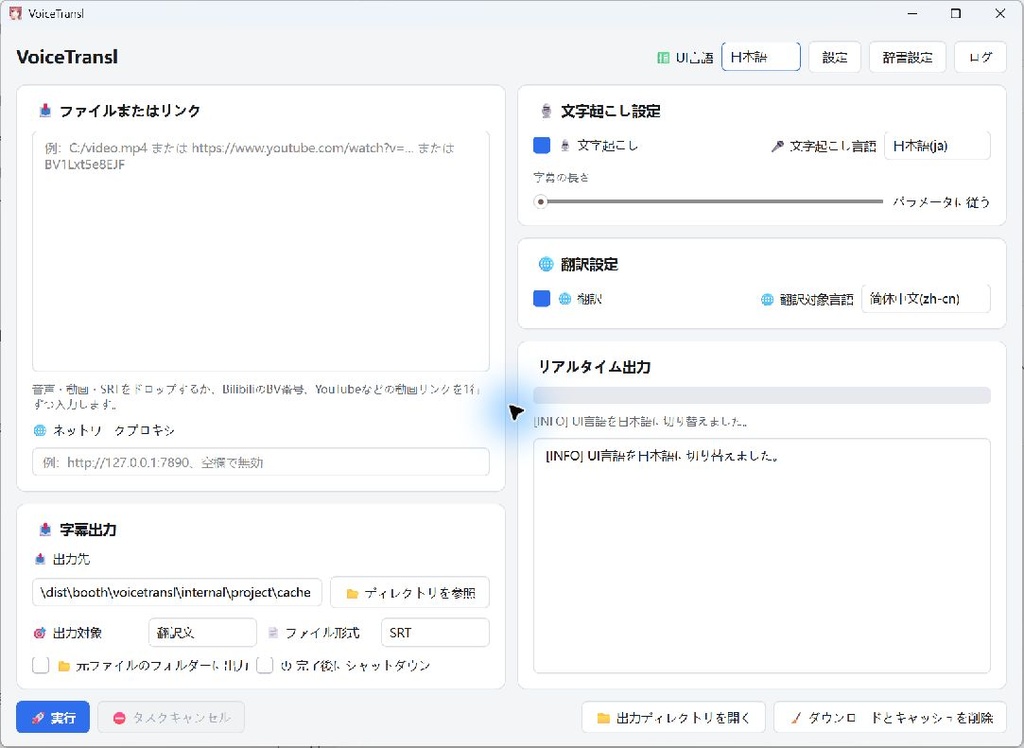
Task: Click the realtime output log text area
Action: click(x=761, y=555)
